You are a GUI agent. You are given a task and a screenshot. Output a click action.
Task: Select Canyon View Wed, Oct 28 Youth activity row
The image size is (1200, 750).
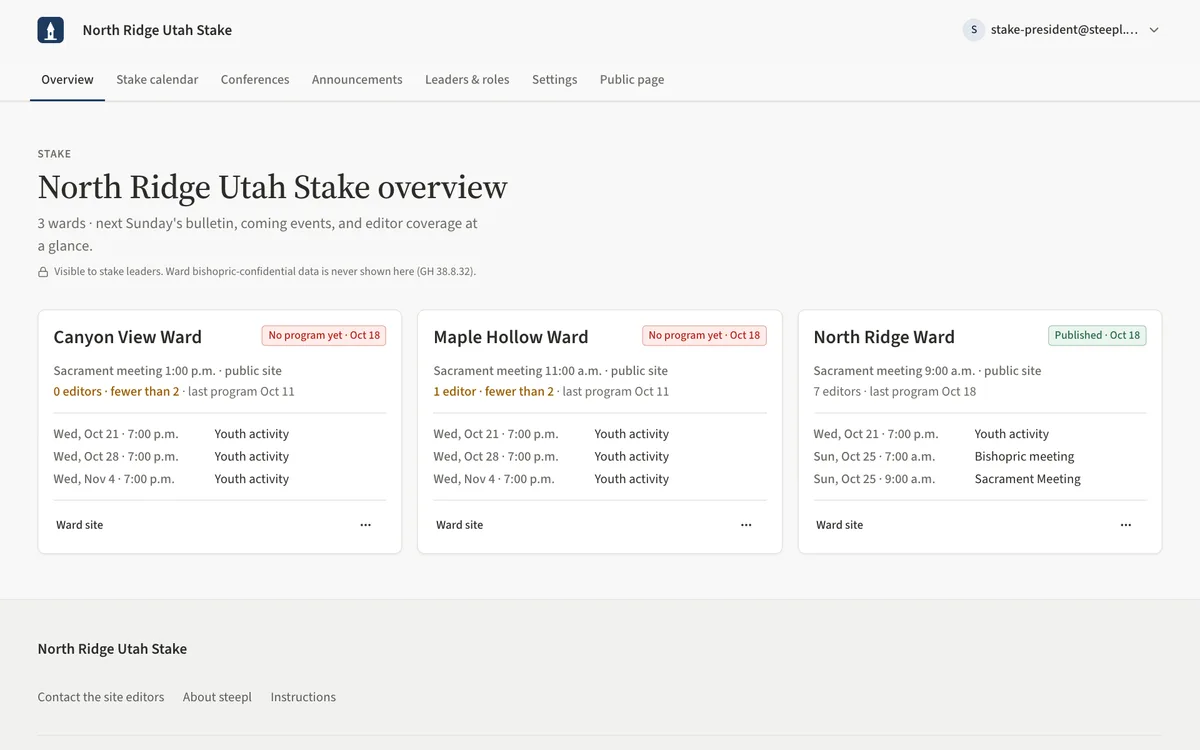pyautogui.click(x=220, y=456)
